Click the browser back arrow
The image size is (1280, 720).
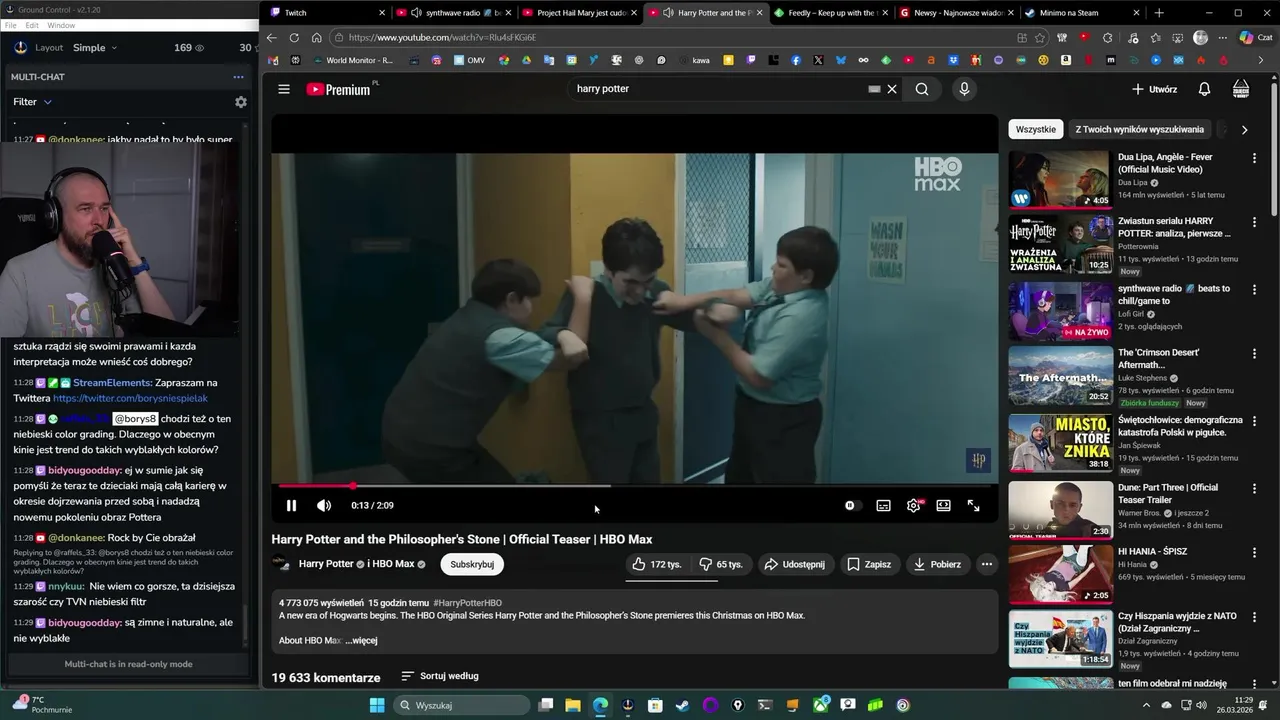[x=271, y=37]
